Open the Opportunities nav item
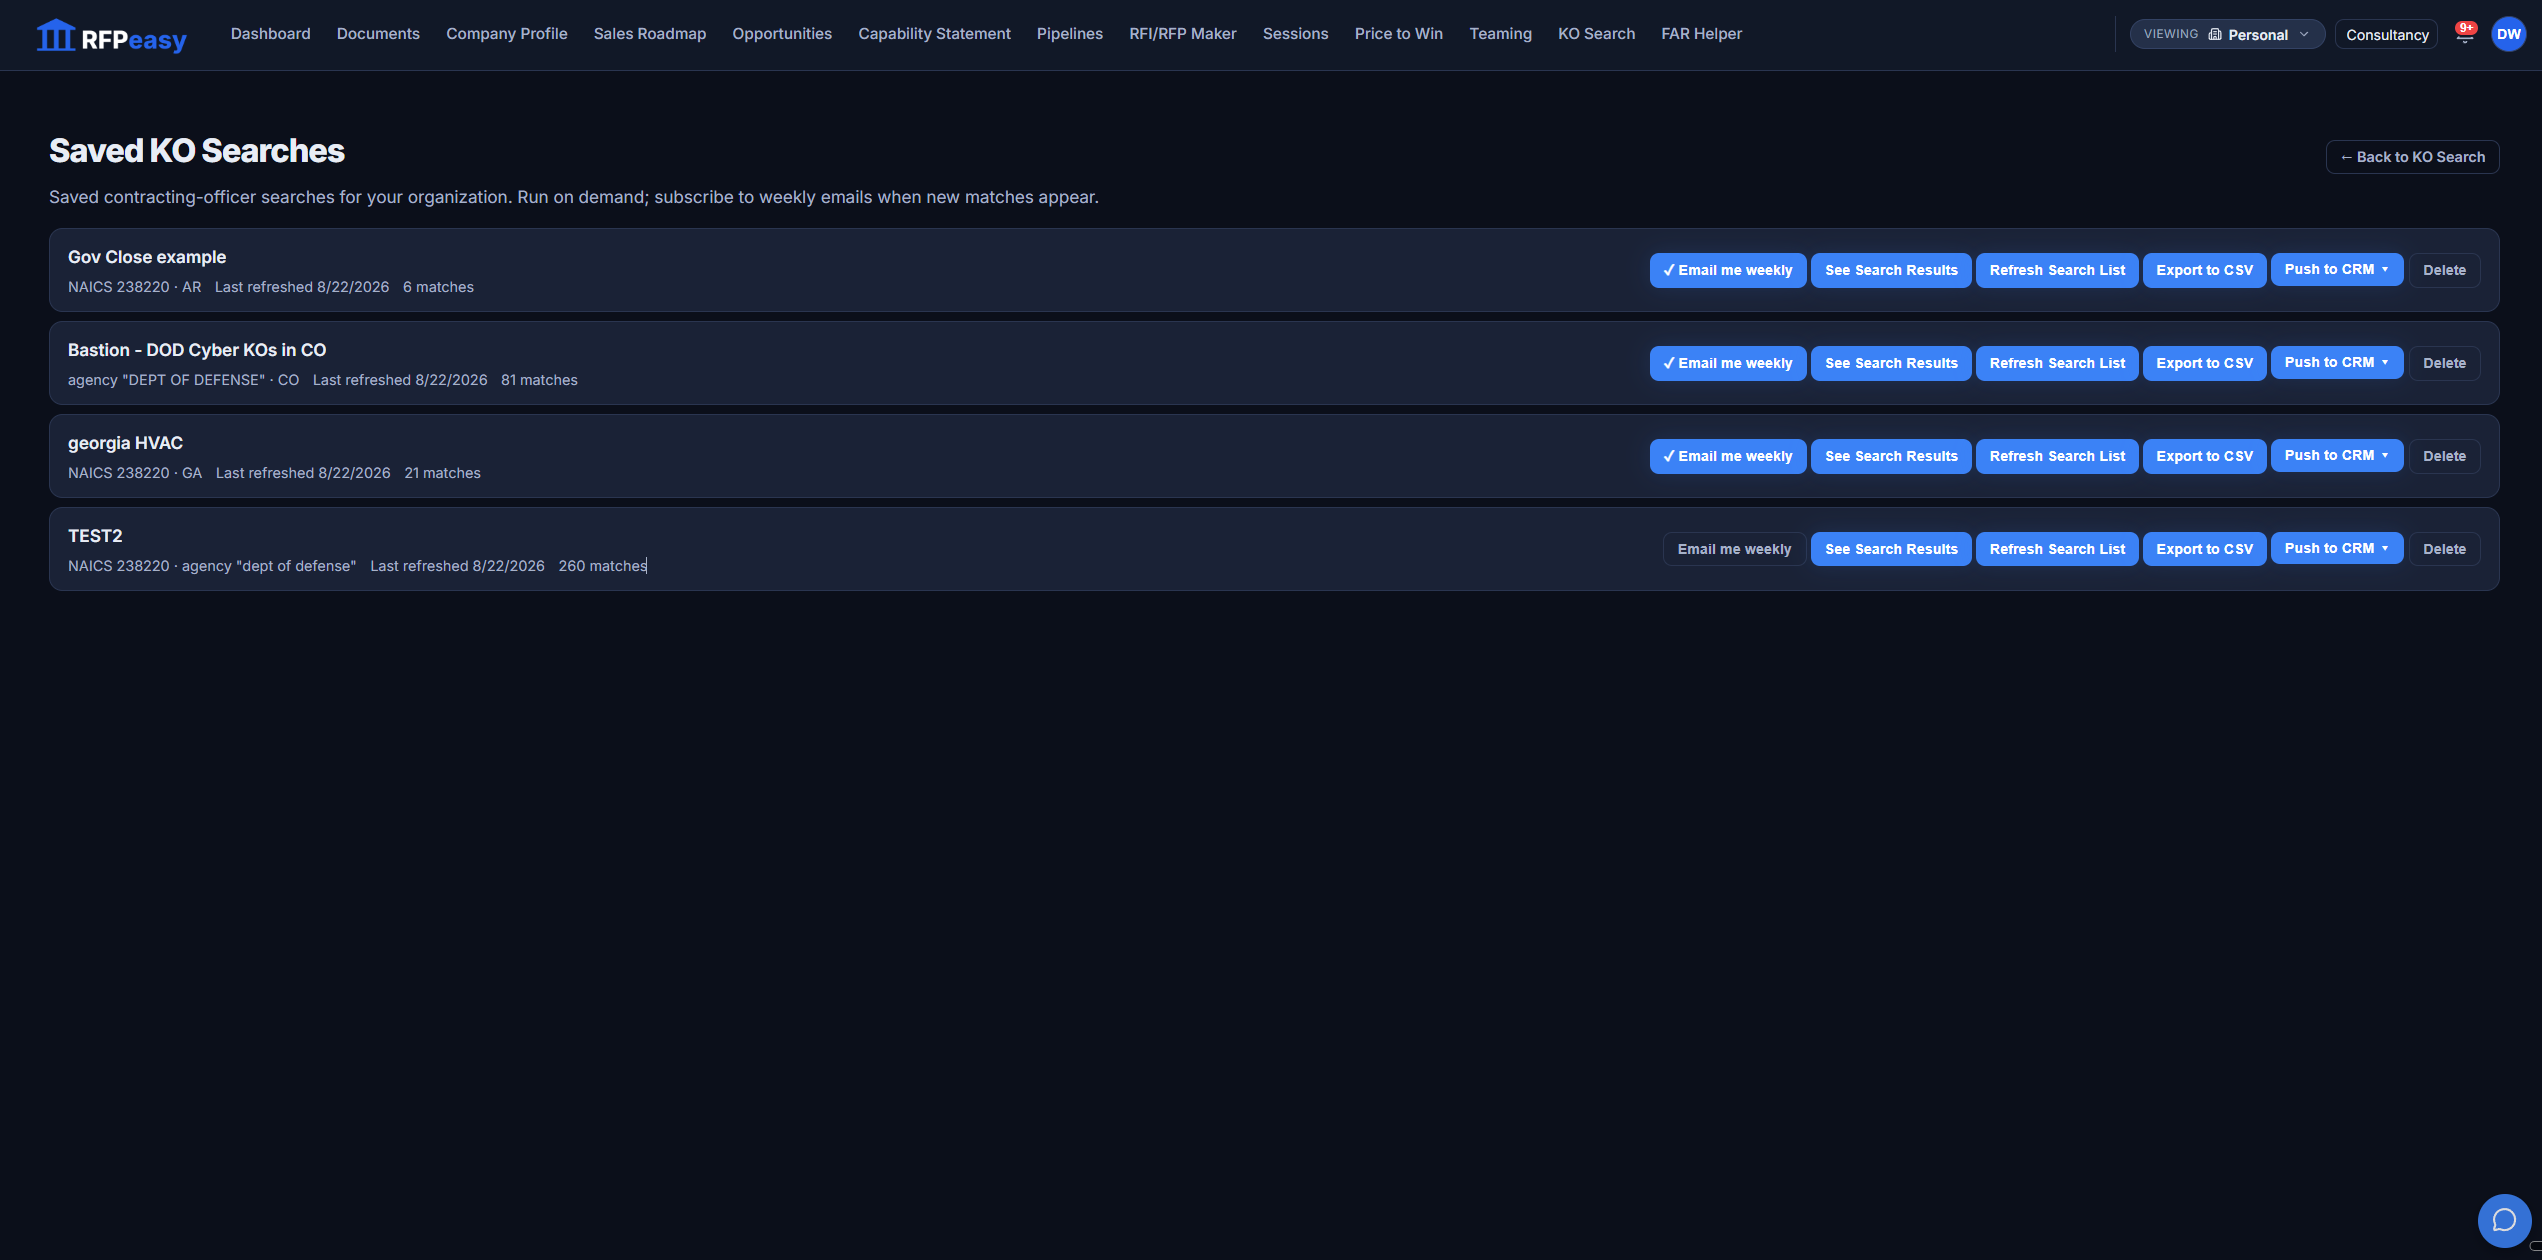 point(781,34)
